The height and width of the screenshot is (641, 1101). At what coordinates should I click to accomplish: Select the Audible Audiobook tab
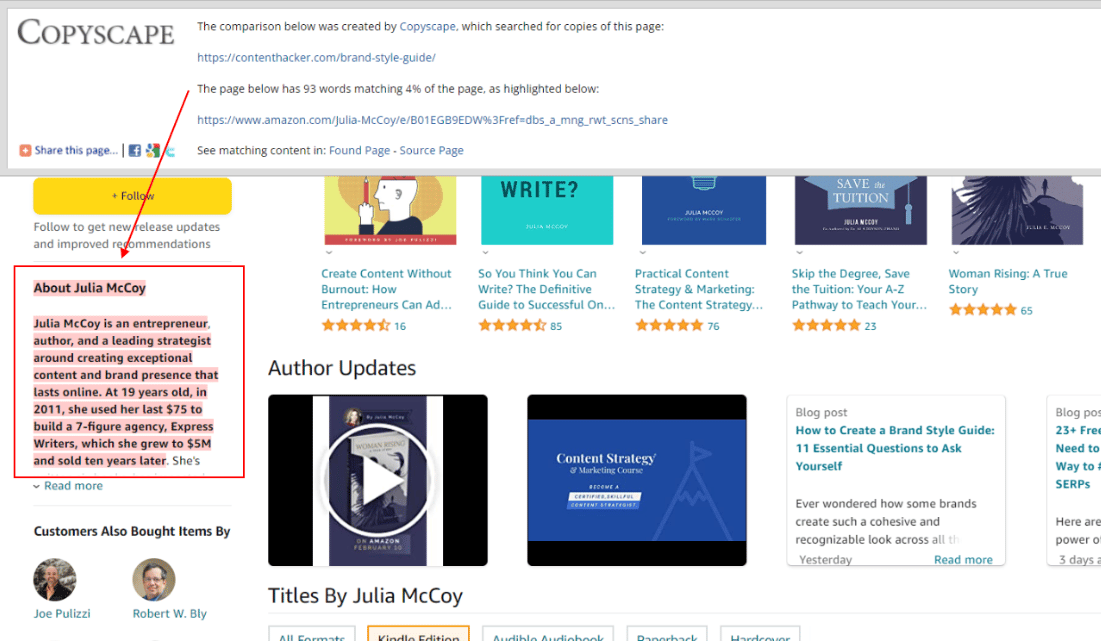click(x=548, y=635)
